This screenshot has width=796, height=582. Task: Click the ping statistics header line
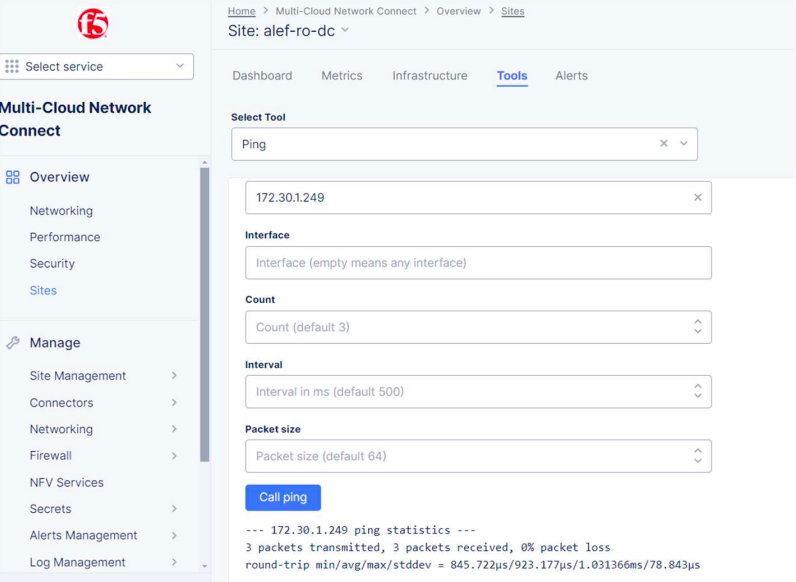(360, 530)
